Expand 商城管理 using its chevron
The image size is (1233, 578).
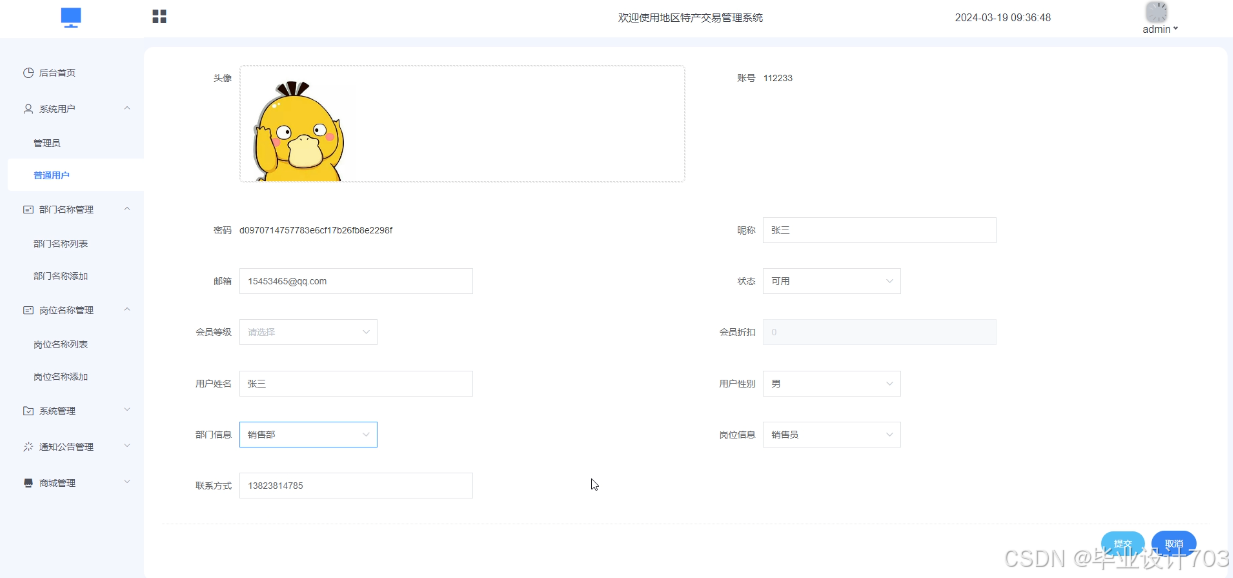[127, 482]
